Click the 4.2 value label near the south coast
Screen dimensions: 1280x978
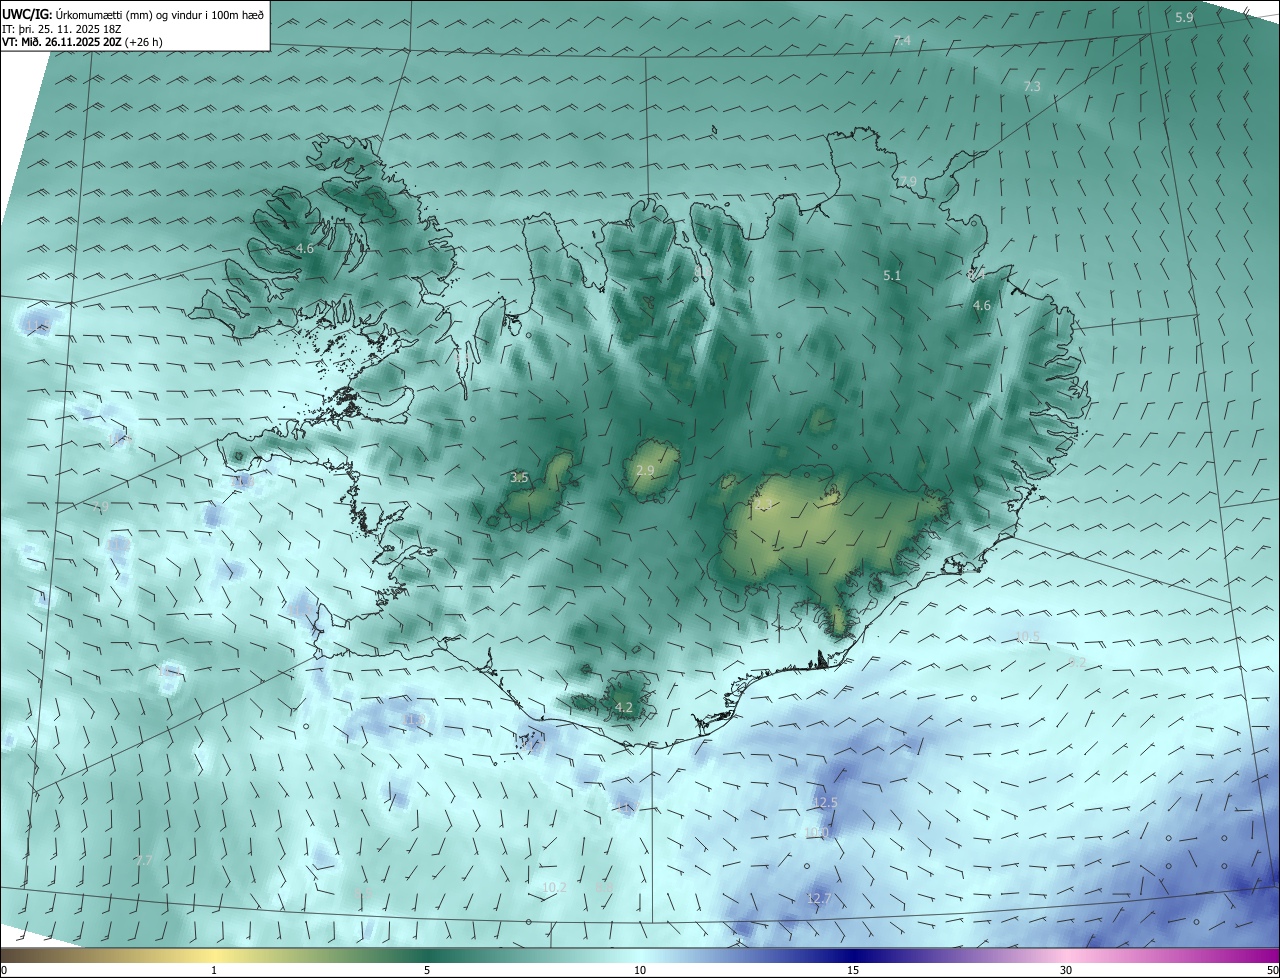[x=624, y=707]
